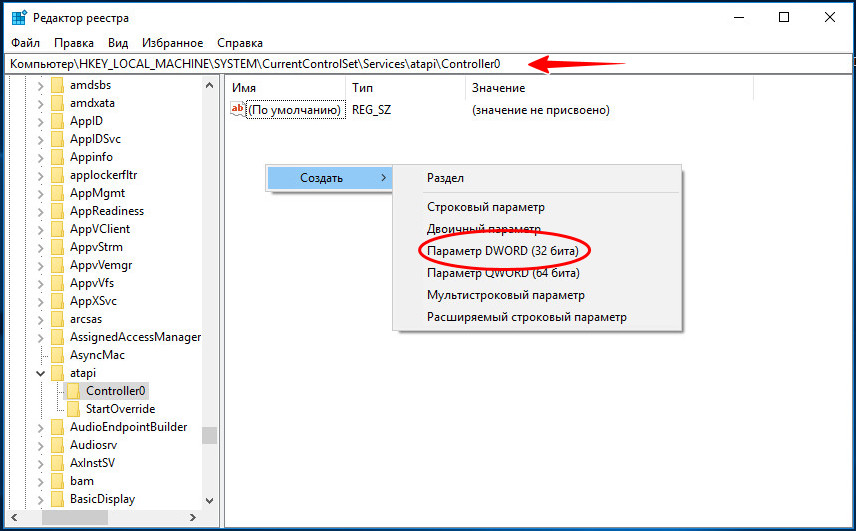Click the string value ab icon
856x531 pixels.
click(x=237, y=109)
